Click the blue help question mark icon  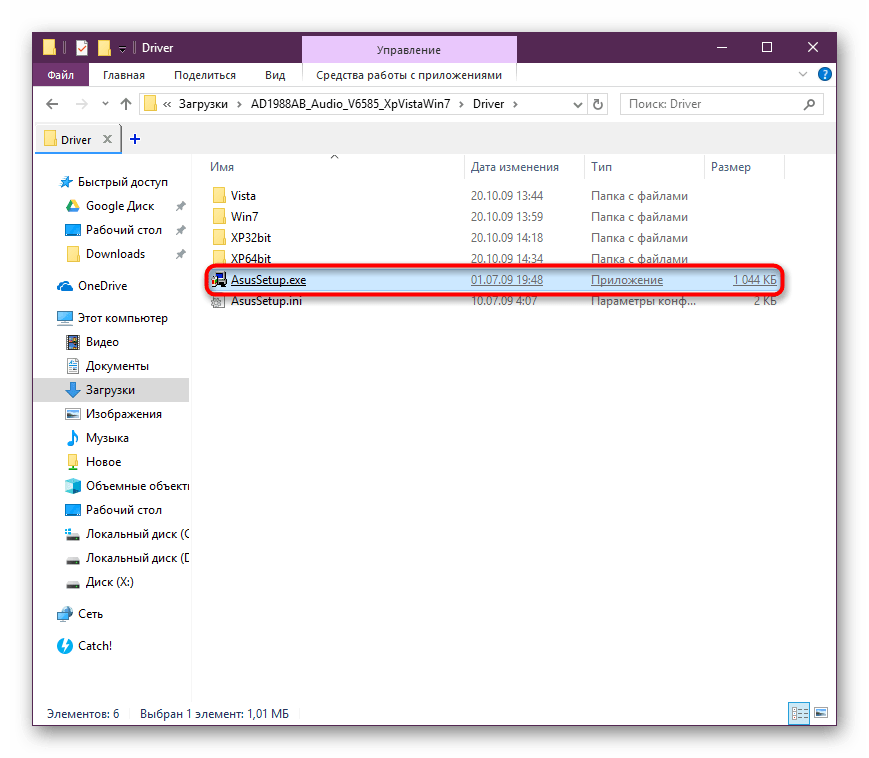[x=824, y=75]
